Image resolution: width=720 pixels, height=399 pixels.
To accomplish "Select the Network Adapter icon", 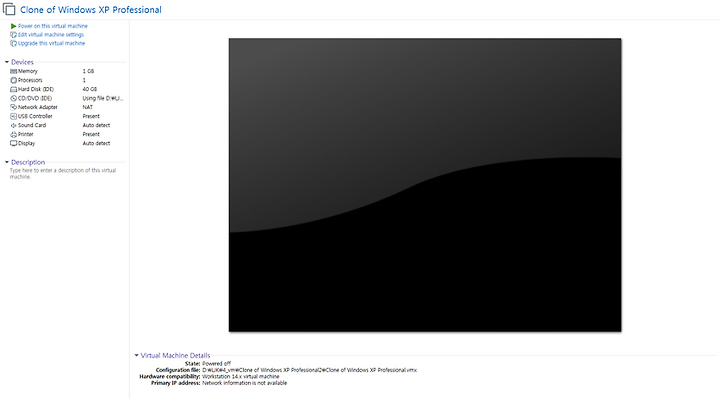I will click(13, 107).
